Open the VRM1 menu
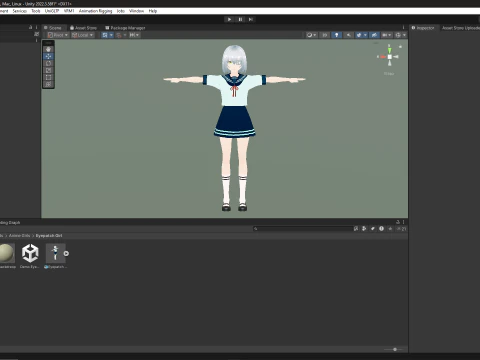The image size is (480, 360). coord(69,11)
